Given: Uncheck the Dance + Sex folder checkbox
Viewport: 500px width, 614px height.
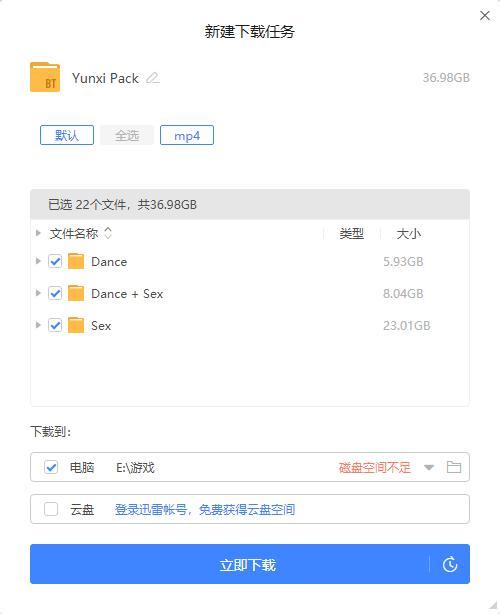Looking at the screenshot, I should pyautogui.click(x=55, y=293).
